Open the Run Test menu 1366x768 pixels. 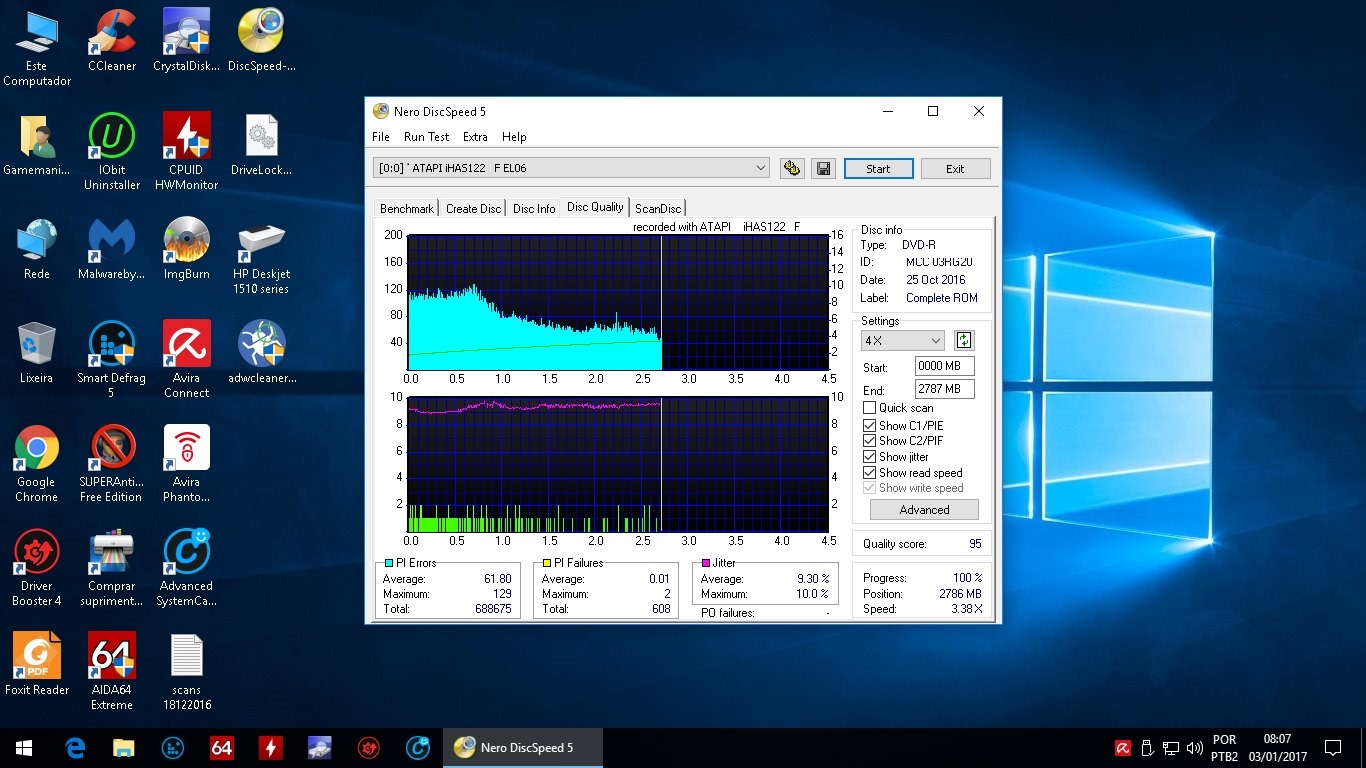click(x=426, y=137)
